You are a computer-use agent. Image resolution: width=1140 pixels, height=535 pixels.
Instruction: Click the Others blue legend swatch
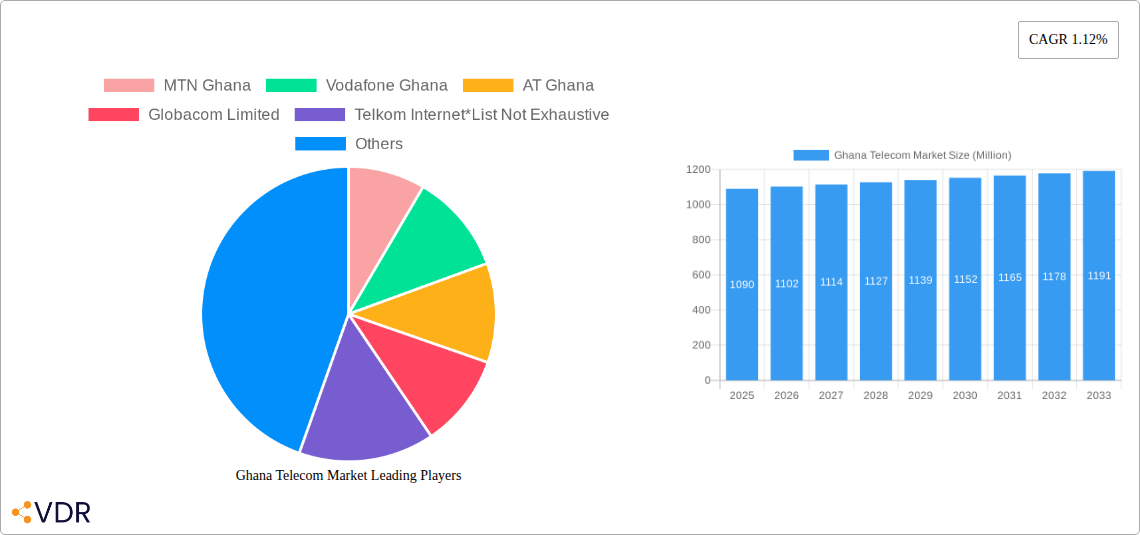click(320, 144)
